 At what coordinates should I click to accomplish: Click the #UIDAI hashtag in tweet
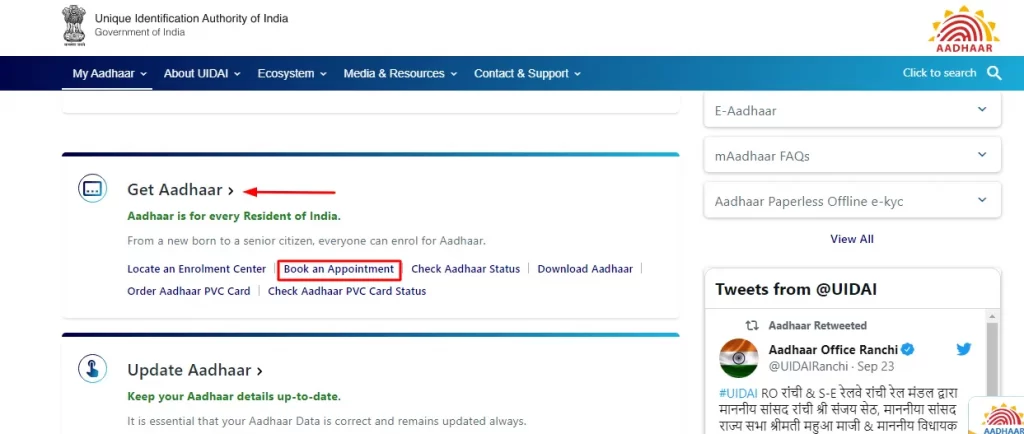738,394
